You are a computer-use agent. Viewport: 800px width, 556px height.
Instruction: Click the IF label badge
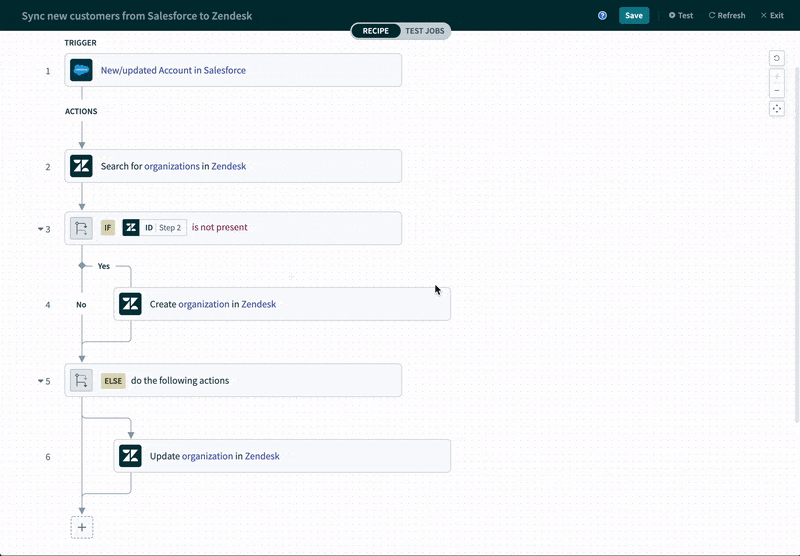pyautogui.click(x=108, y=228)
